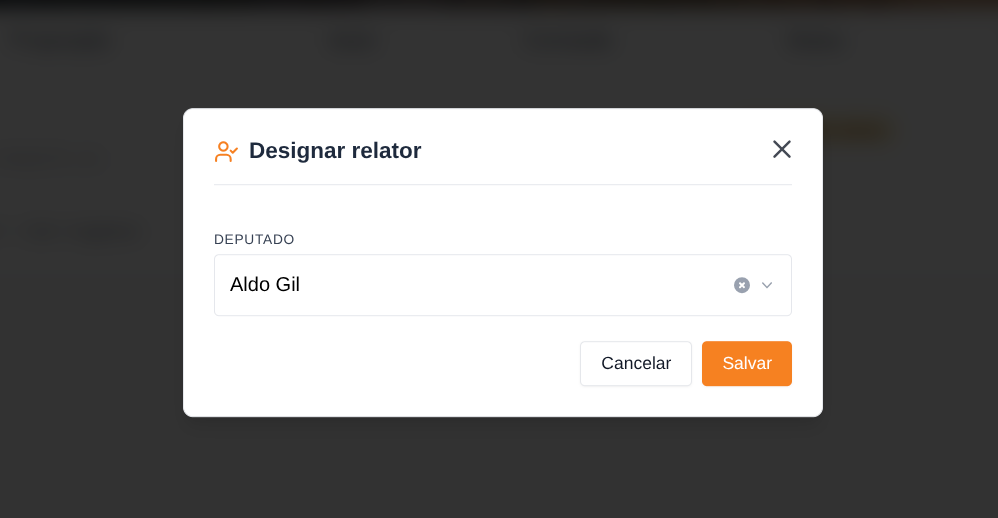Remove Aldo Gil using the gray x icon
This screenshot has height=518, width=998.
(741, 285)
